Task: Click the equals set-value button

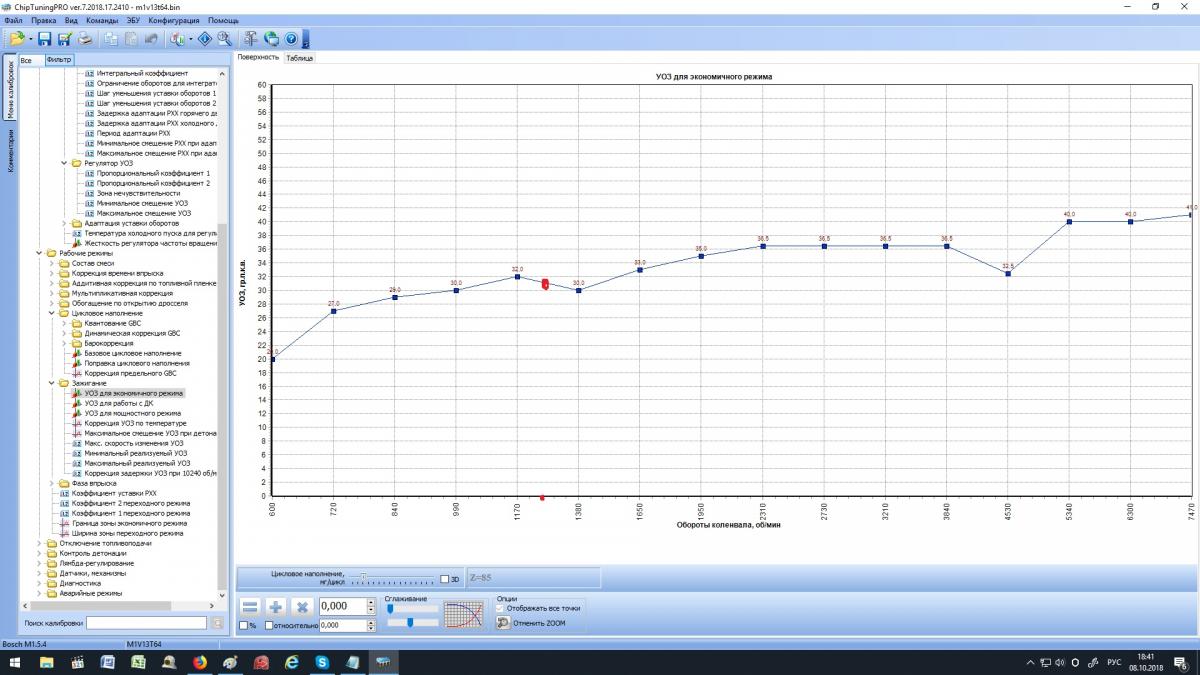Action: [x=251, y=607]
